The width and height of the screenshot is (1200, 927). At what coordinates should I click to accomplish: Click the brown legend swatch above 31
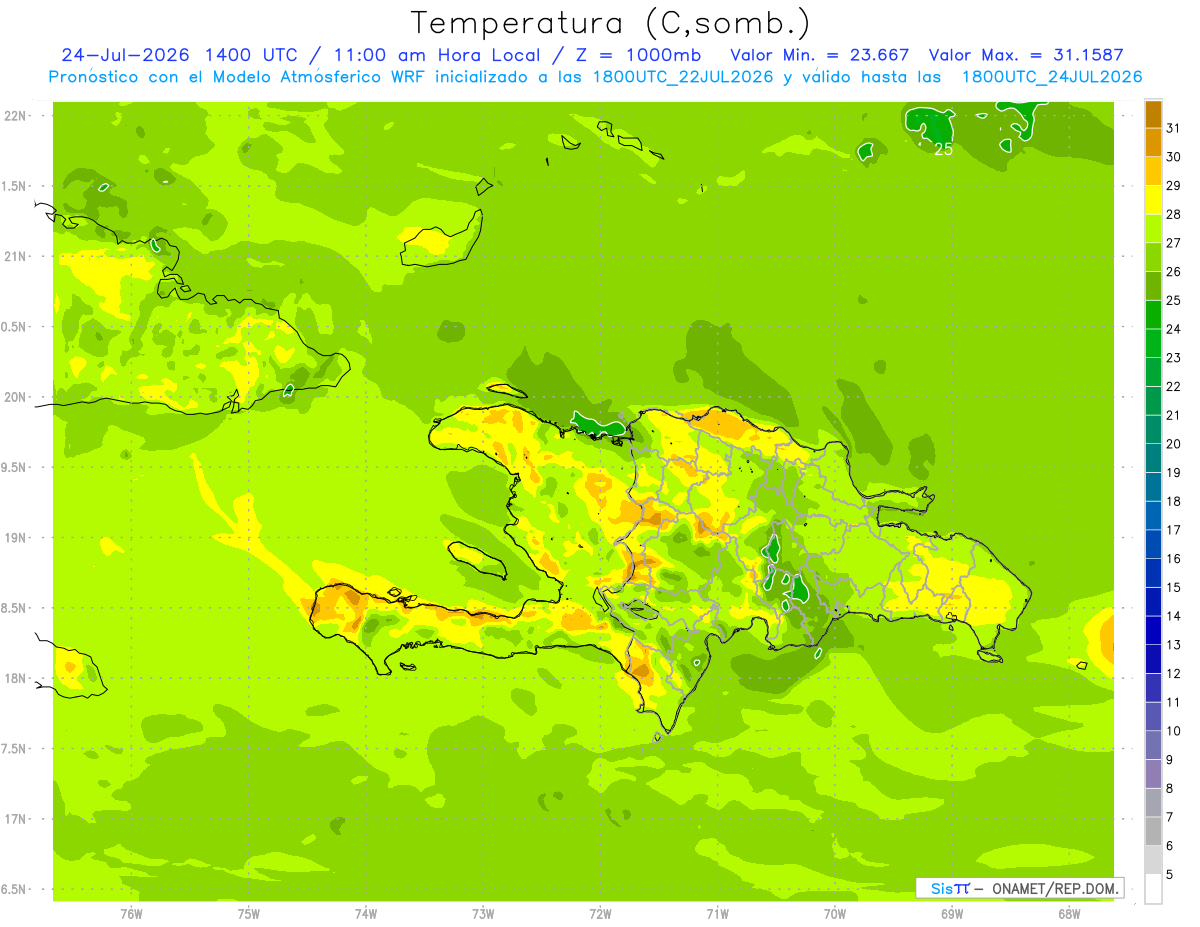[x=1153, y=115]
